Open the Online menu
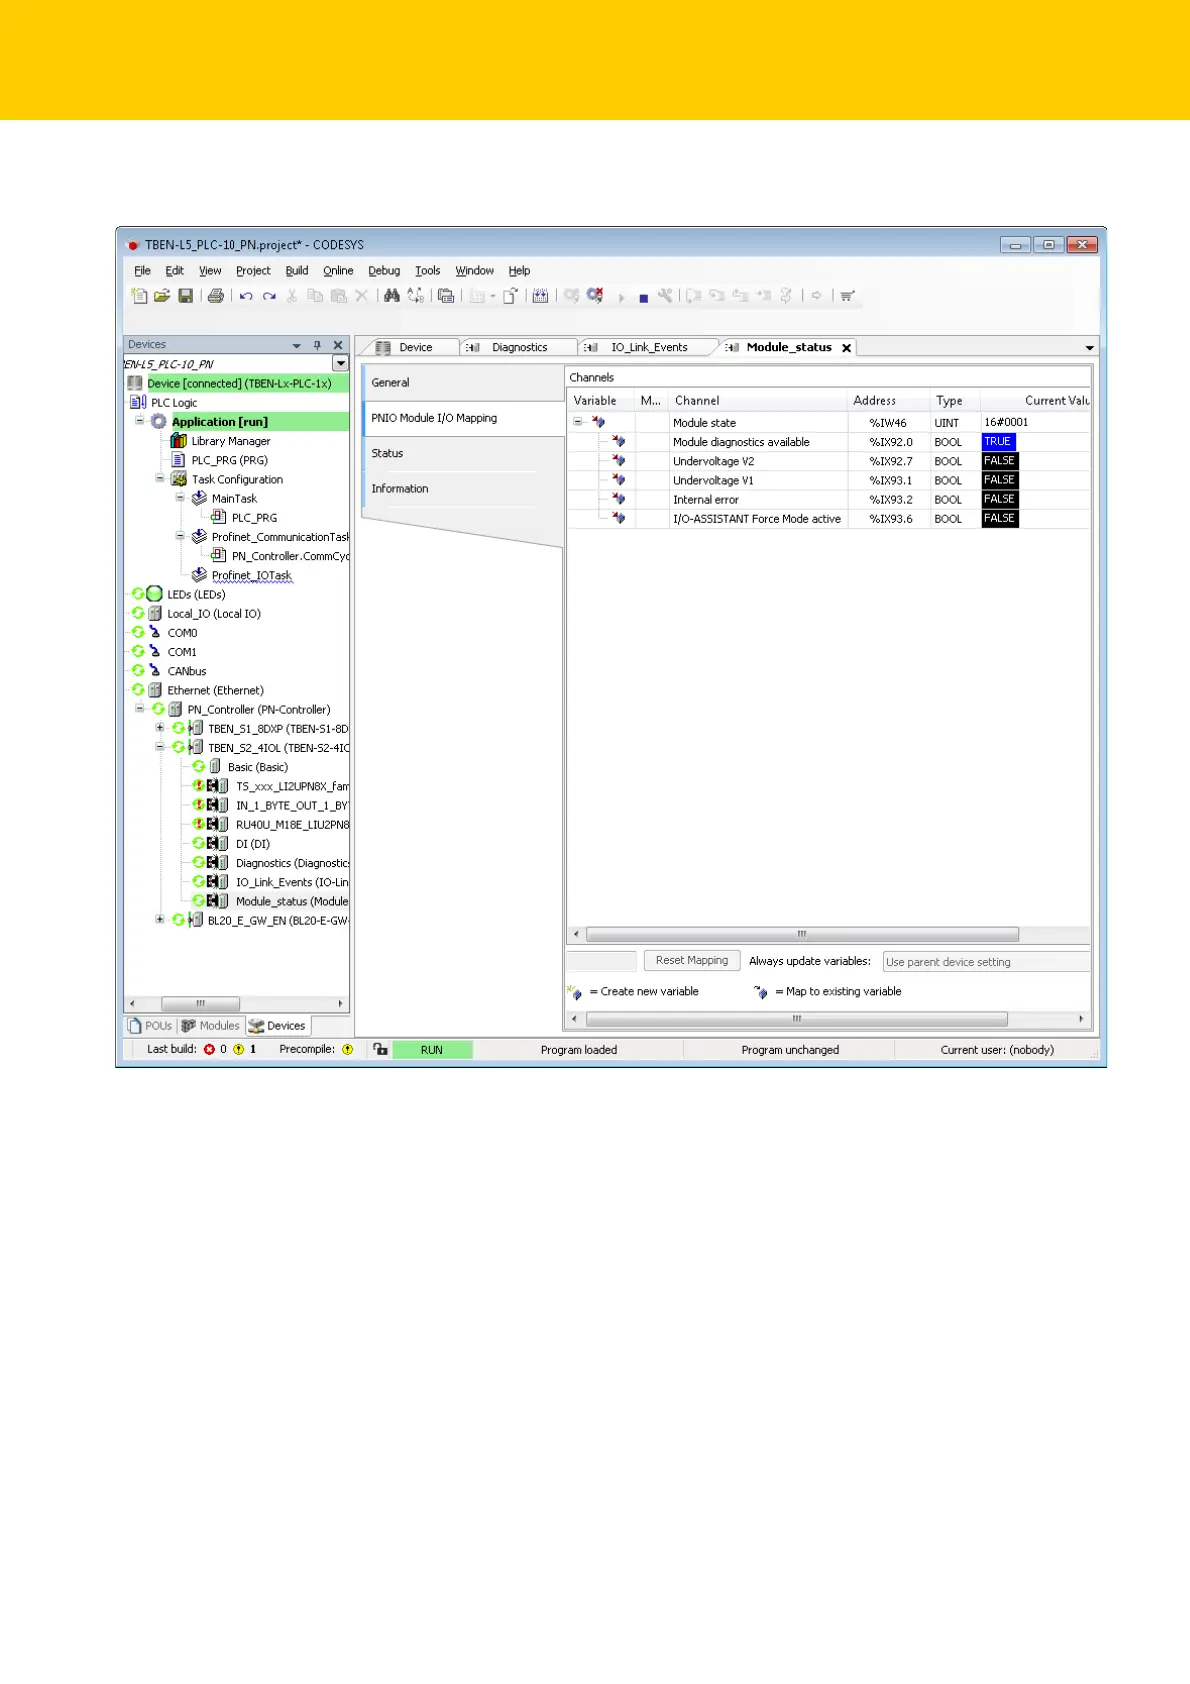1190x1684 pixels. (338, 271)
